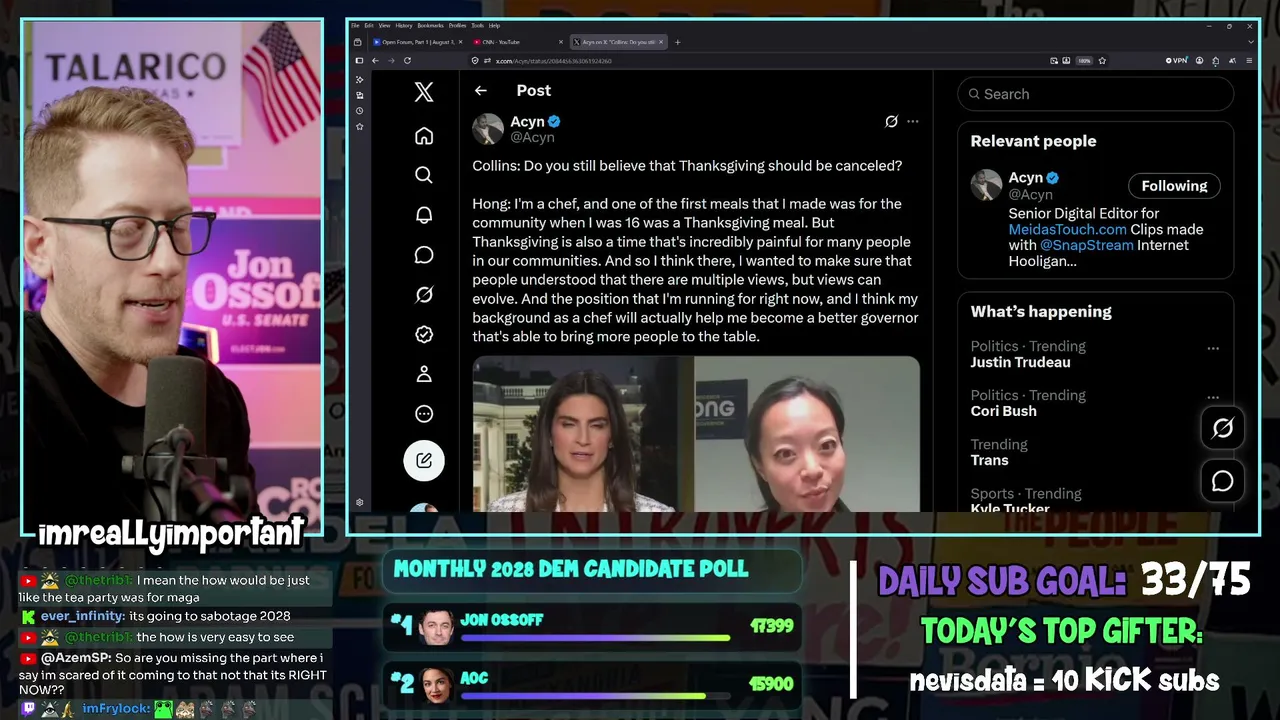Click the browser address bar URL

point(554,61)
